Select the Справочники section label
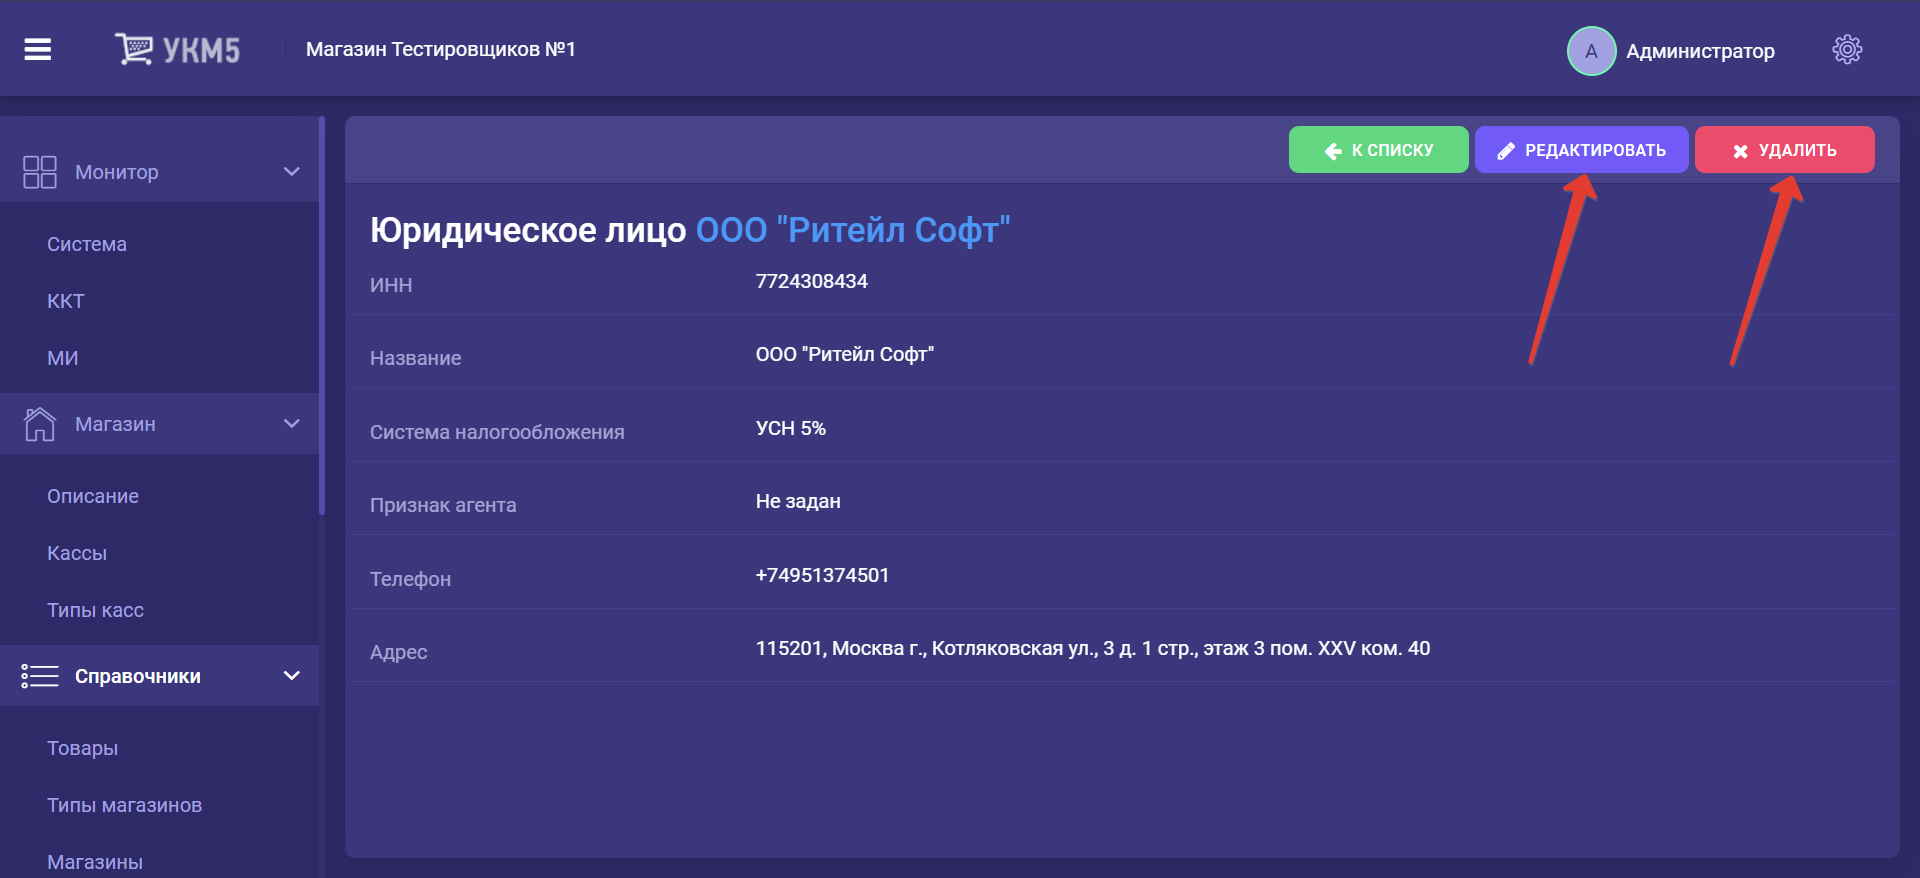This screenshot has width=1920, height=878. [138, 676]
